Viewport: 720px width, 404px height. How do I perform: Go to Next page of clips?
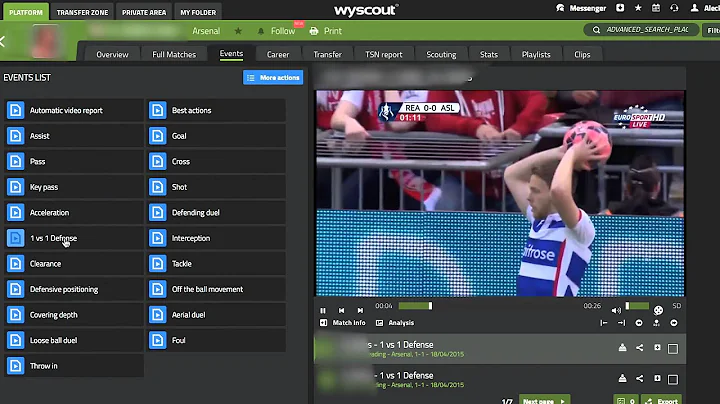click(x=545, y=401)
